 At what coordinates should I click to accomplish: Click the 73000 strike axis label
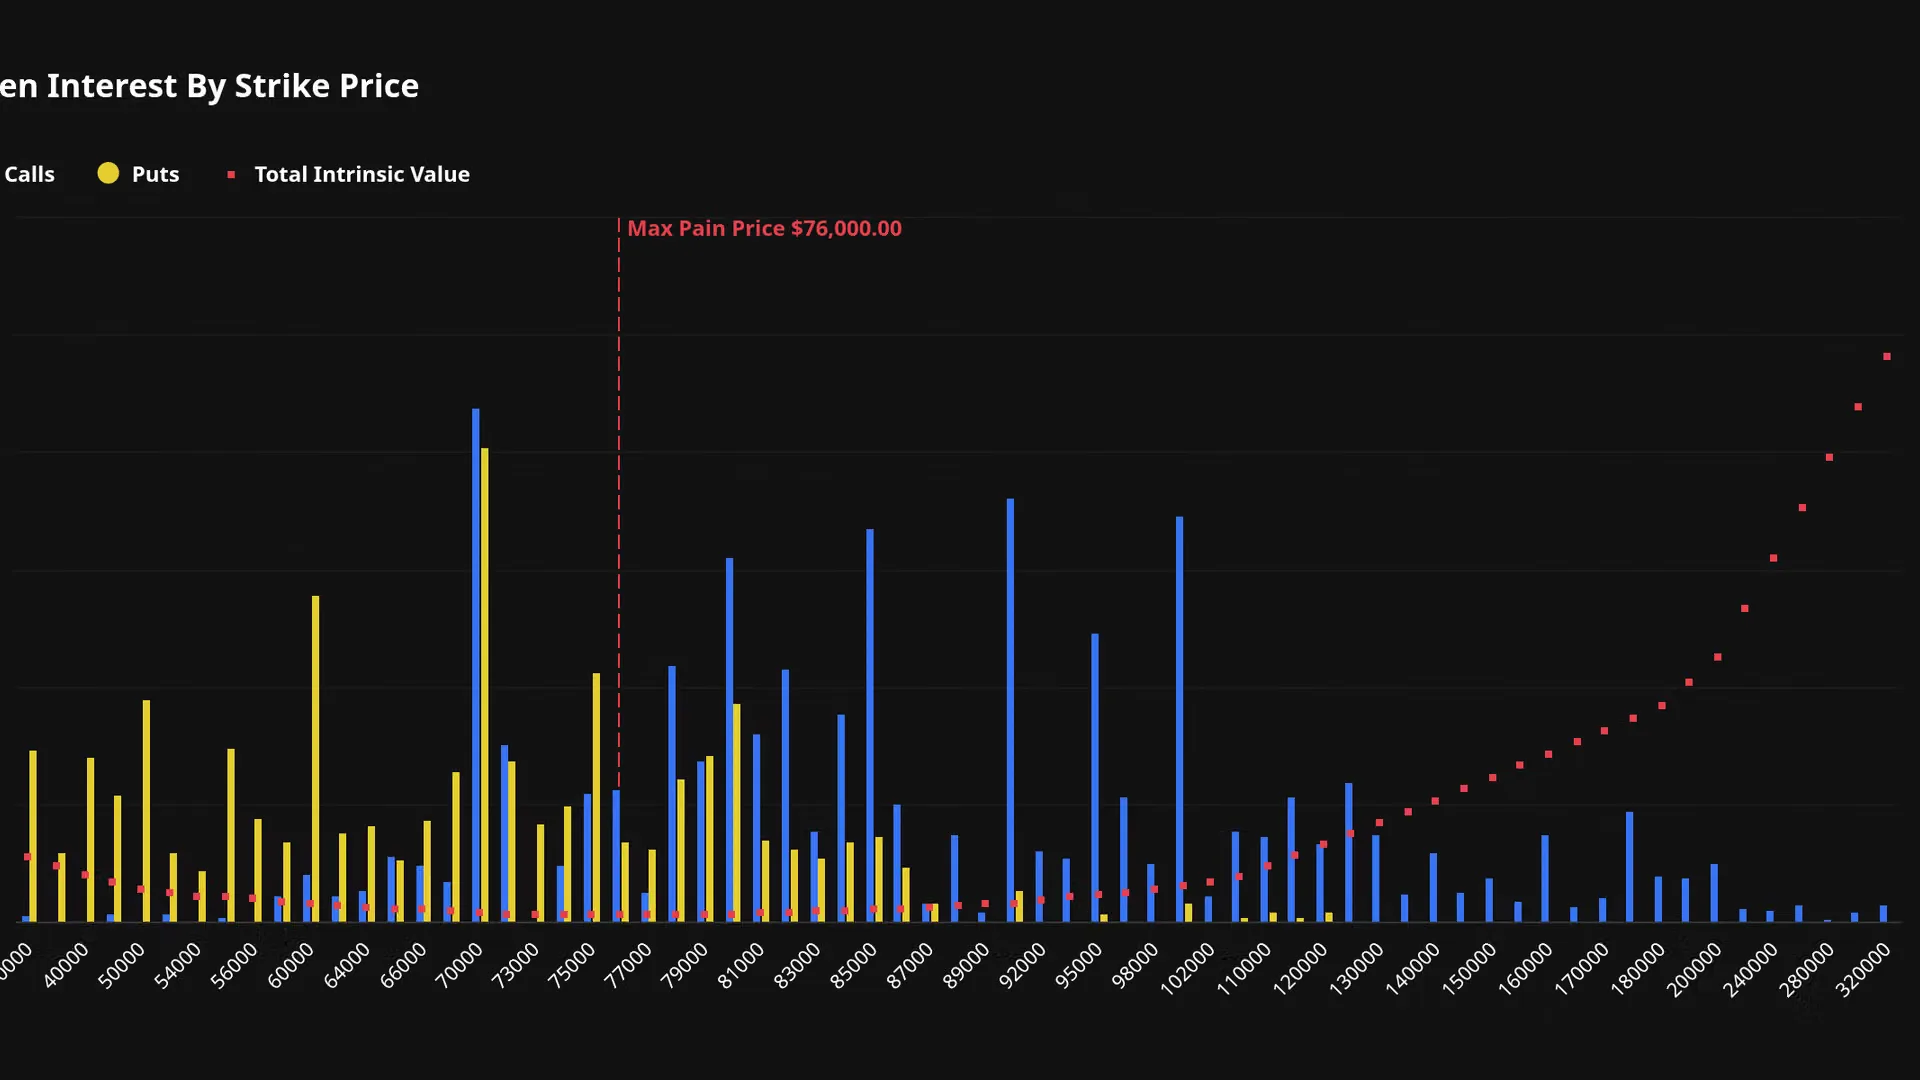coord(516,966)
